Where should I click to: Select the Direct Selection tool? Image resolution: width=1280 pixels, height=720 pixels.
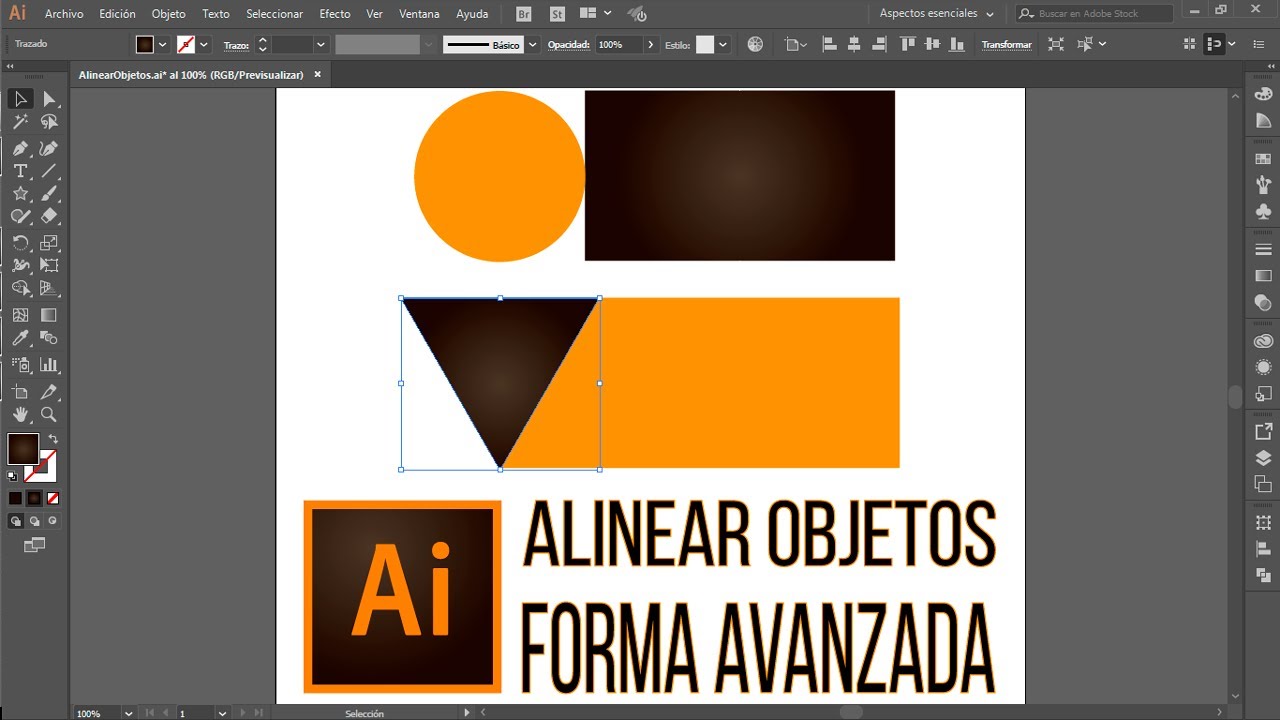coord(49,98)
